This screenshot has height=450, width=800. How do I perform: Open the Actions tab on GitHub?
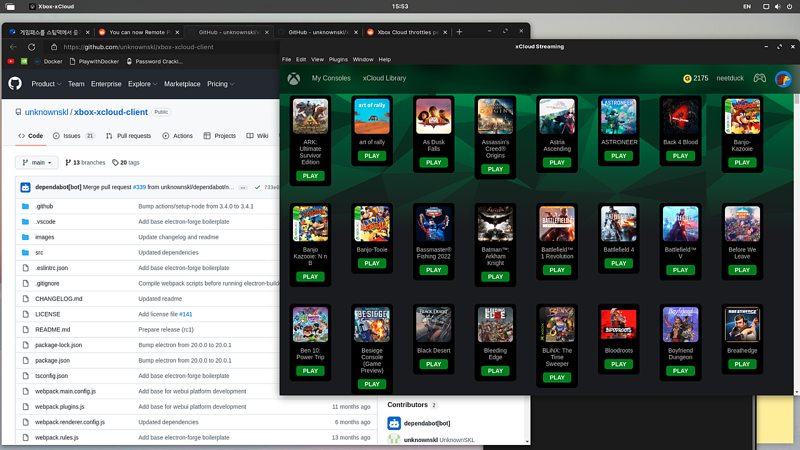(178, 136)
